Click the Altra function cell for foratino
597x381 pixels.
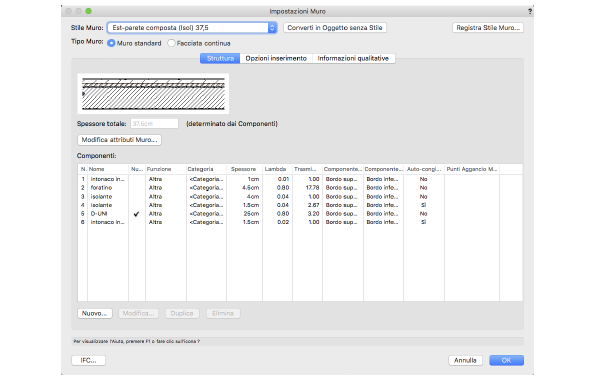pyautogui.click(x=155, y=188)
